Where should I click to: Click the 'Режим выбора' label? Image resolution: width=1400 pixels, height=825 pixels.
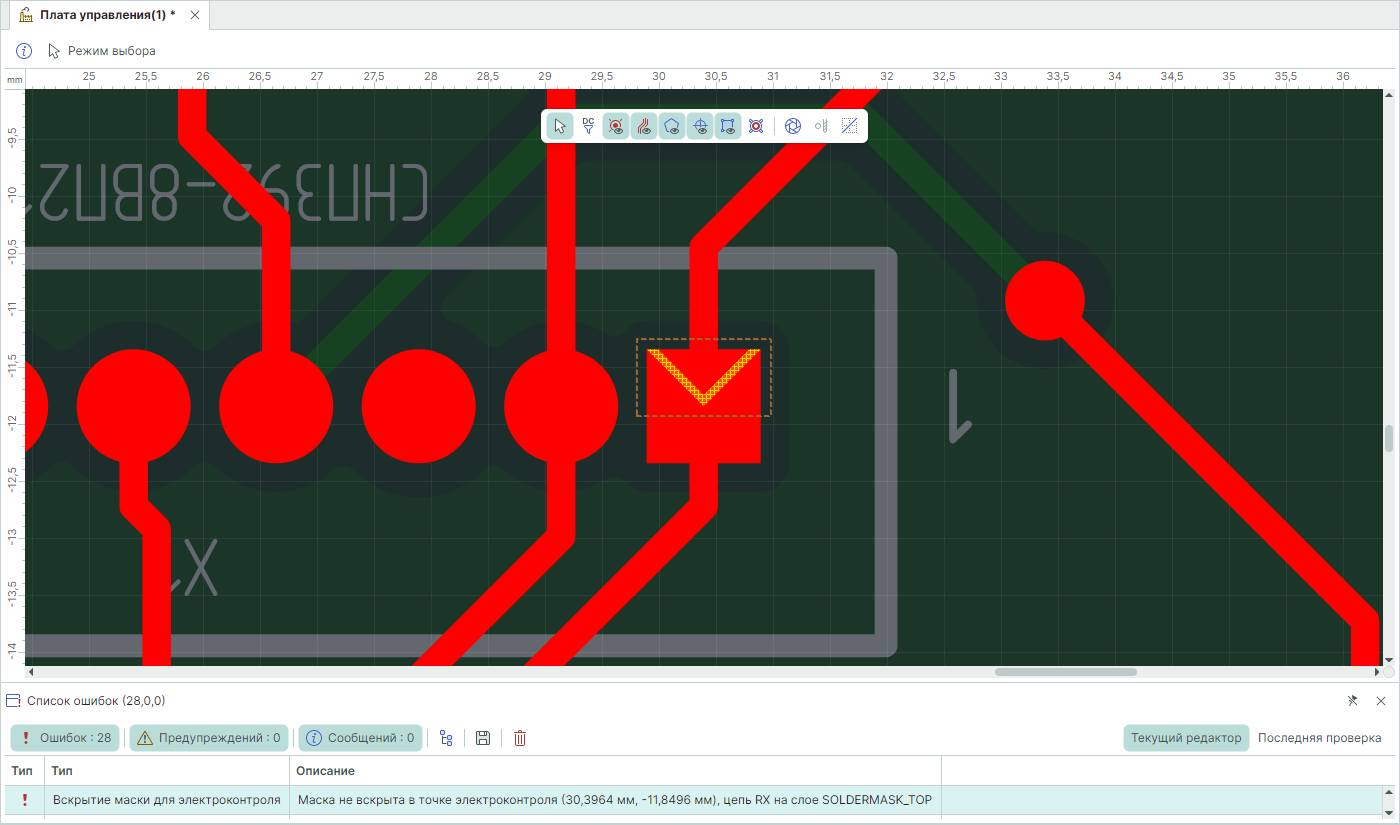coord(112,51)
